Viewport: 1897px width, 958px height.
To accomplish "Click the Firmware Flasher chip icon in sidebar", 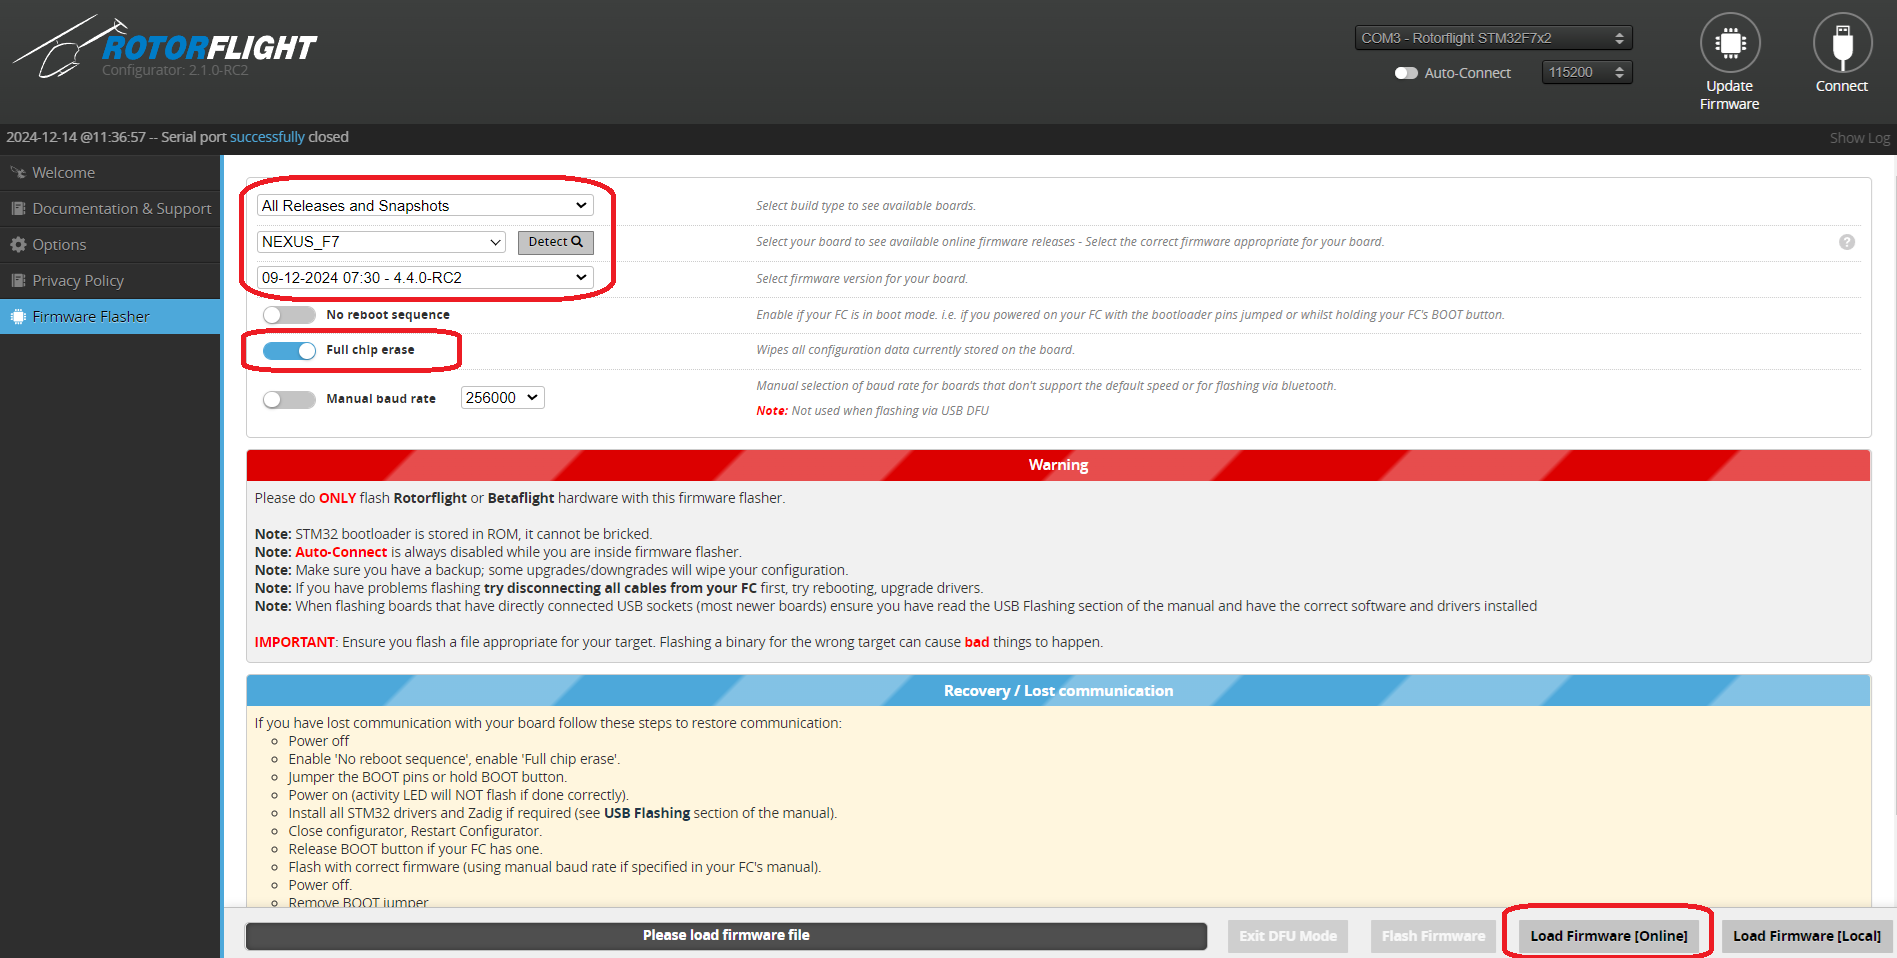I will point(18,317).
